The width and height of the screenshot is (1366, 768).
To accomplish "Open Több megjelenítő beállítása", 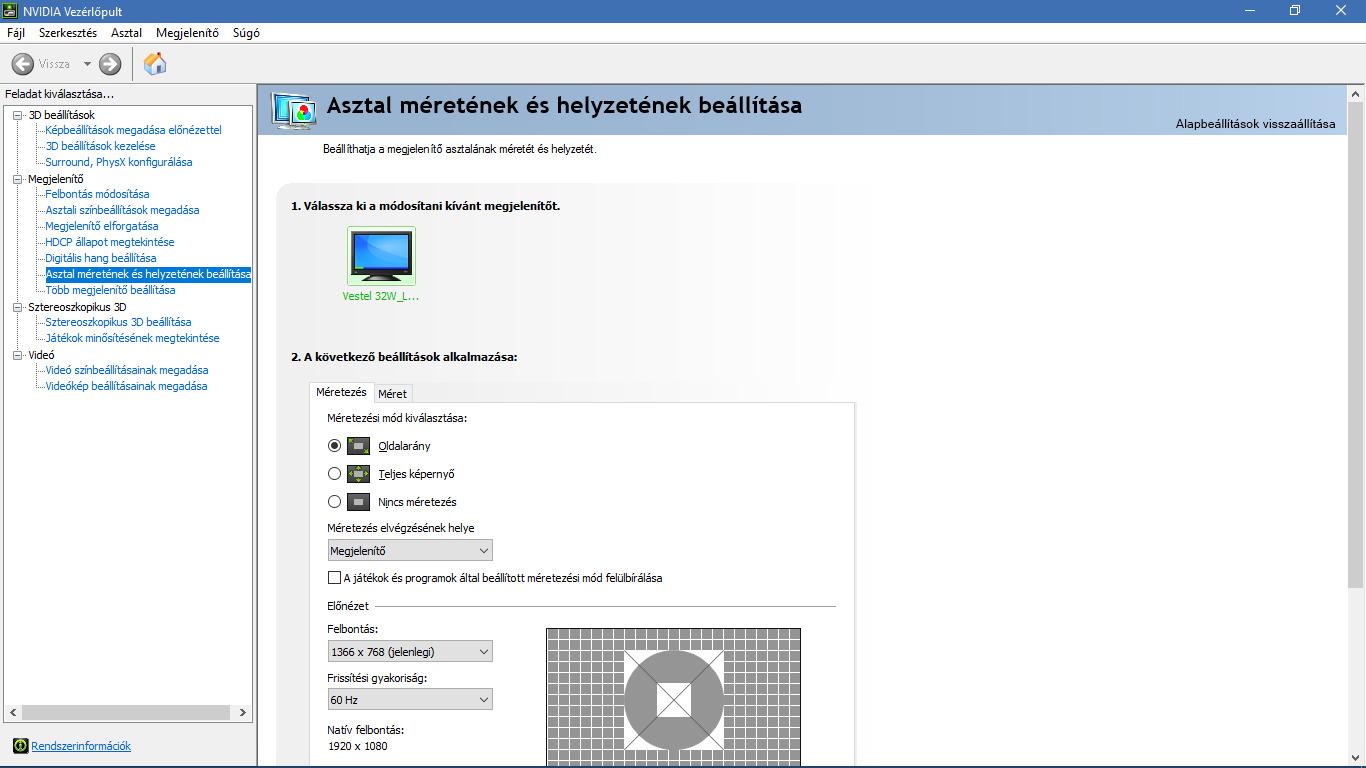I will coord(110,290).
